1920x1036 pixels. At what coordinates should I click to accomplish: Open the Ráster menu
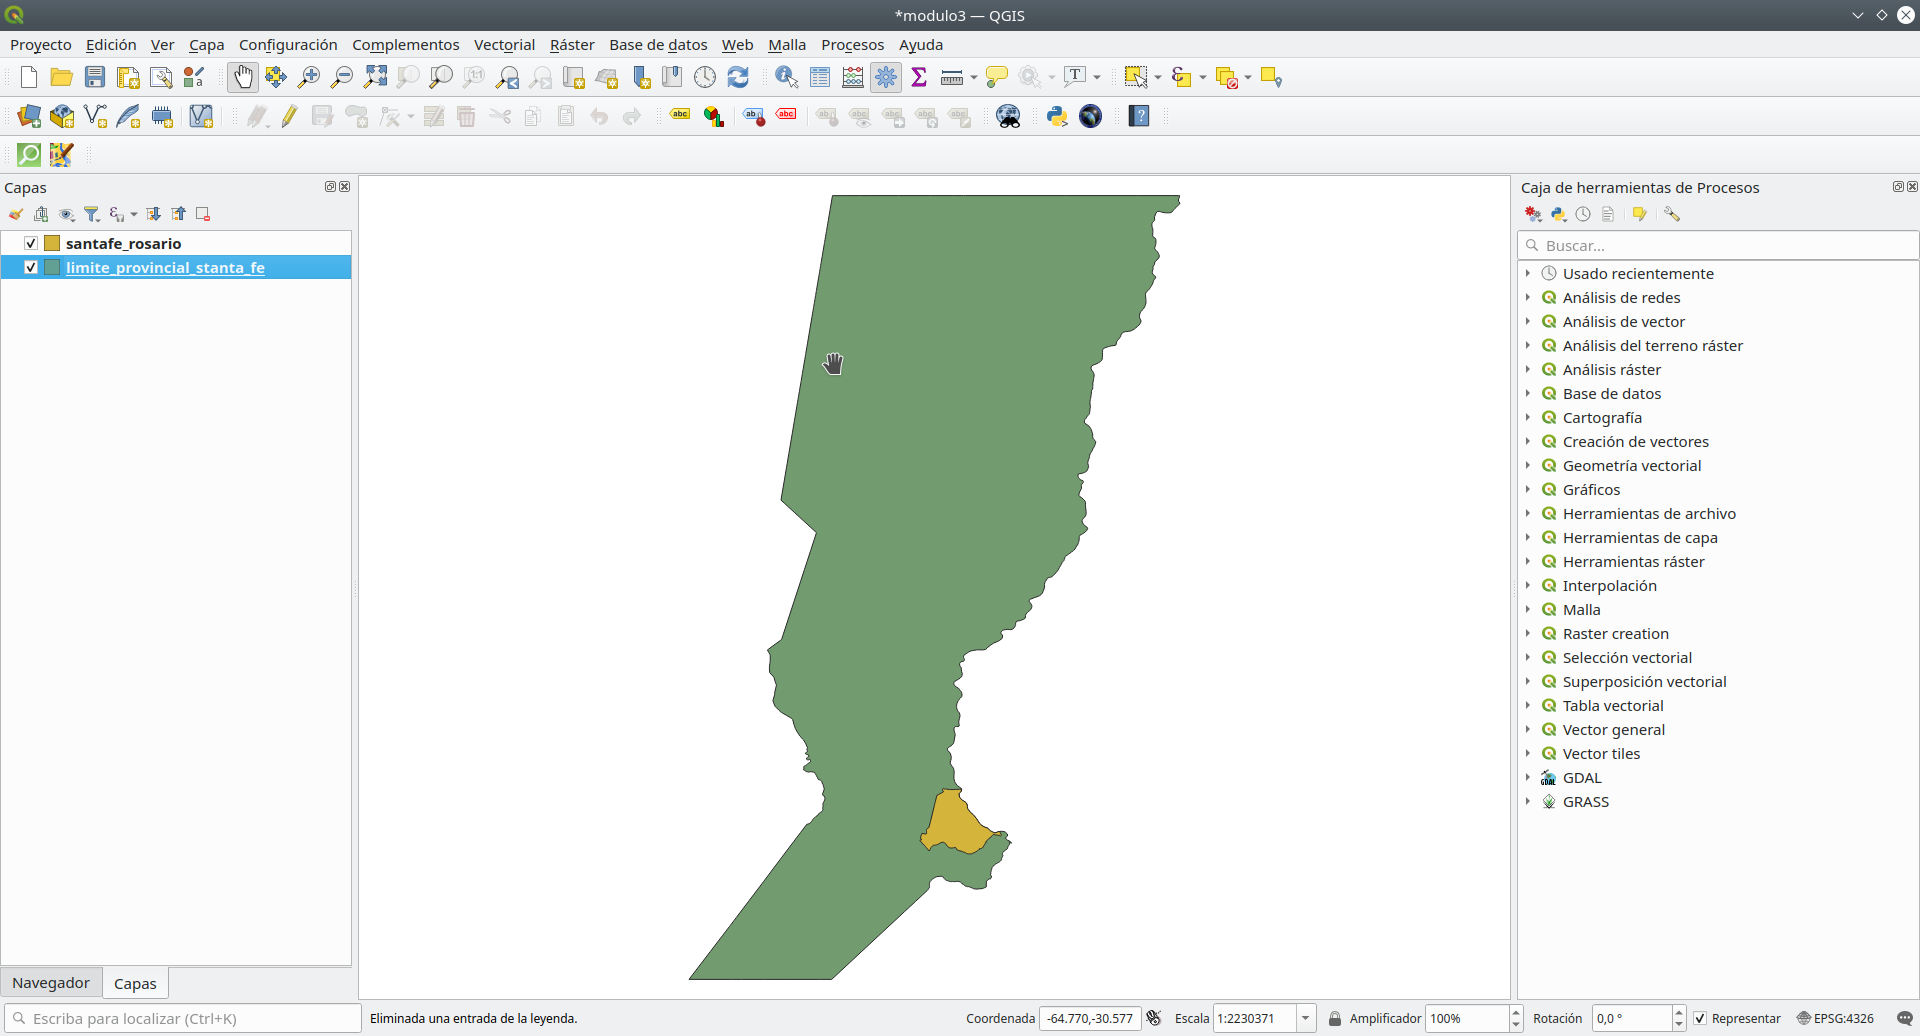(572, 44)
